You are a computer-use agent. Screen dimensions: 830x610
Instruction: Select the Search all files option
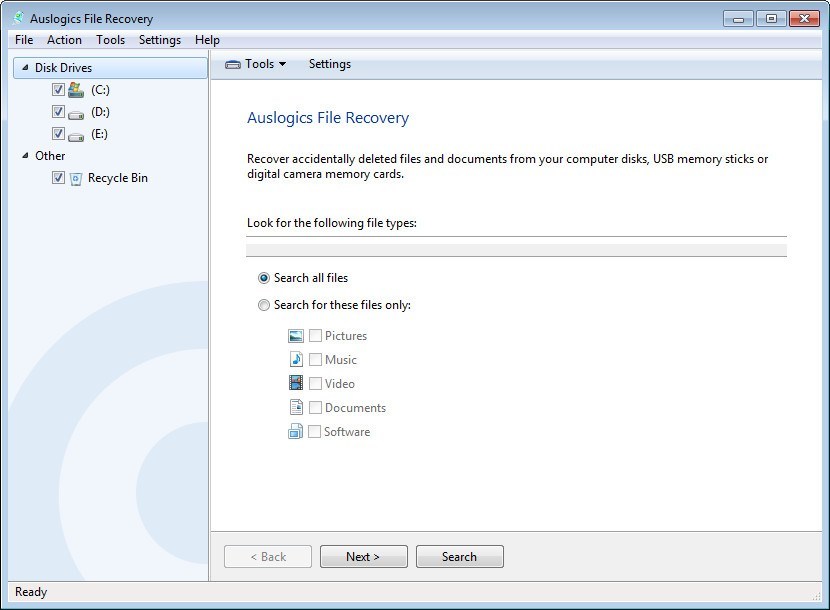tap(264, 278)
